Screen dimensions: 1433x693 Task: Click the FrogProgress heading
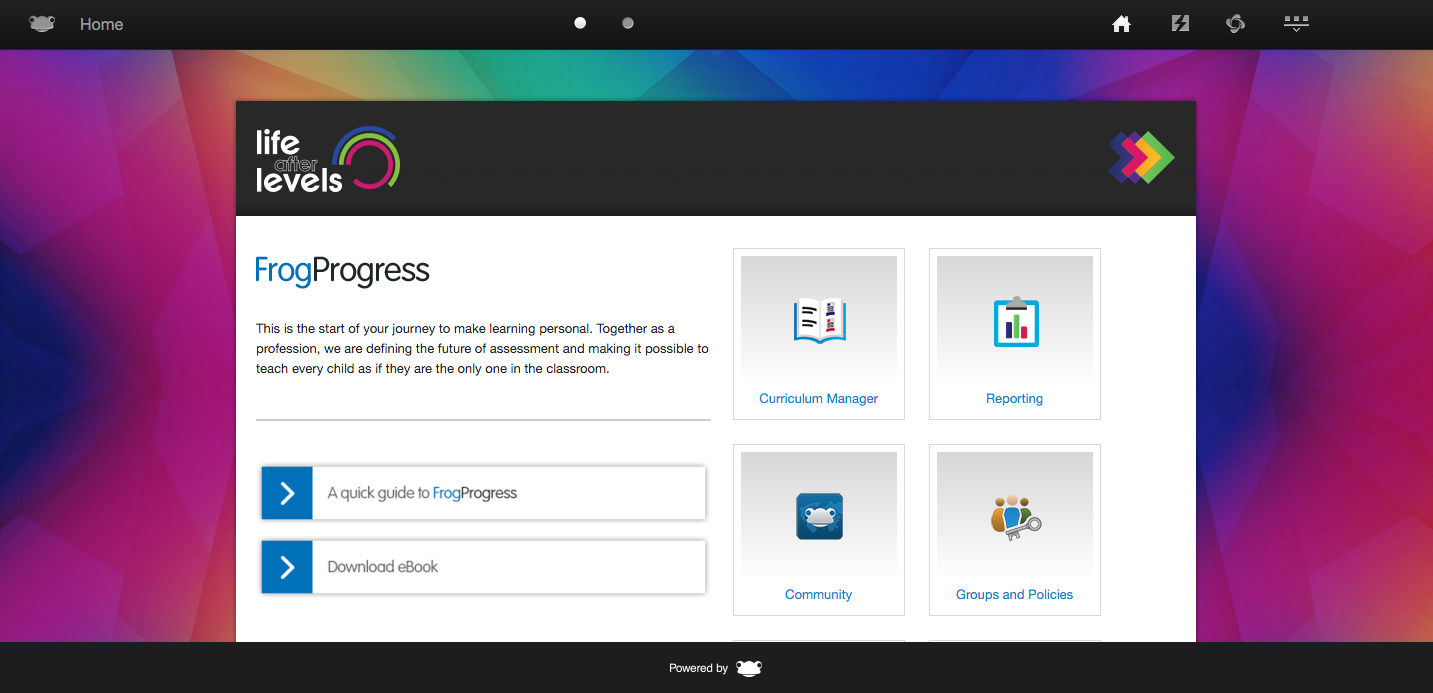pos(342,271)
